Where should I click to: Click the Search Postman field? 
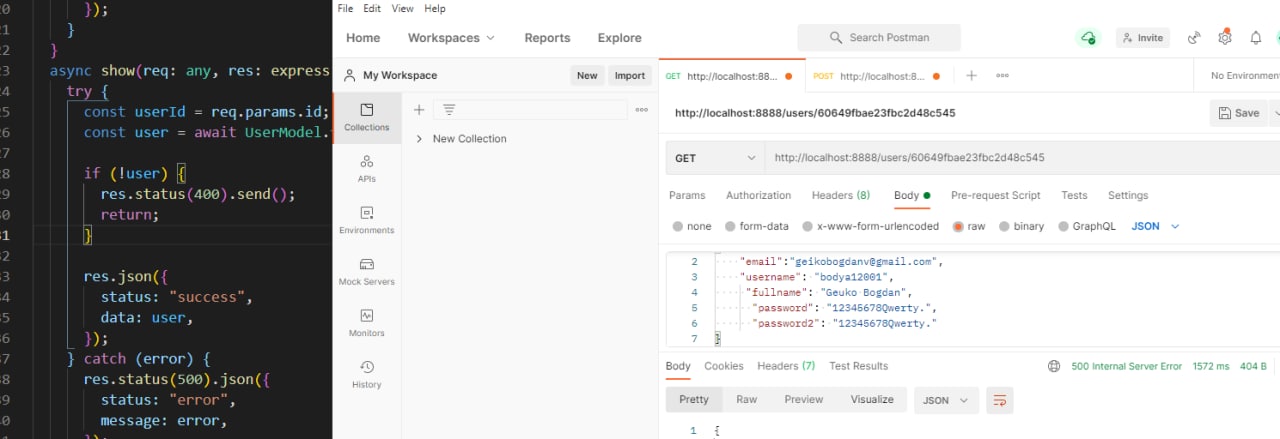point(879,38)
